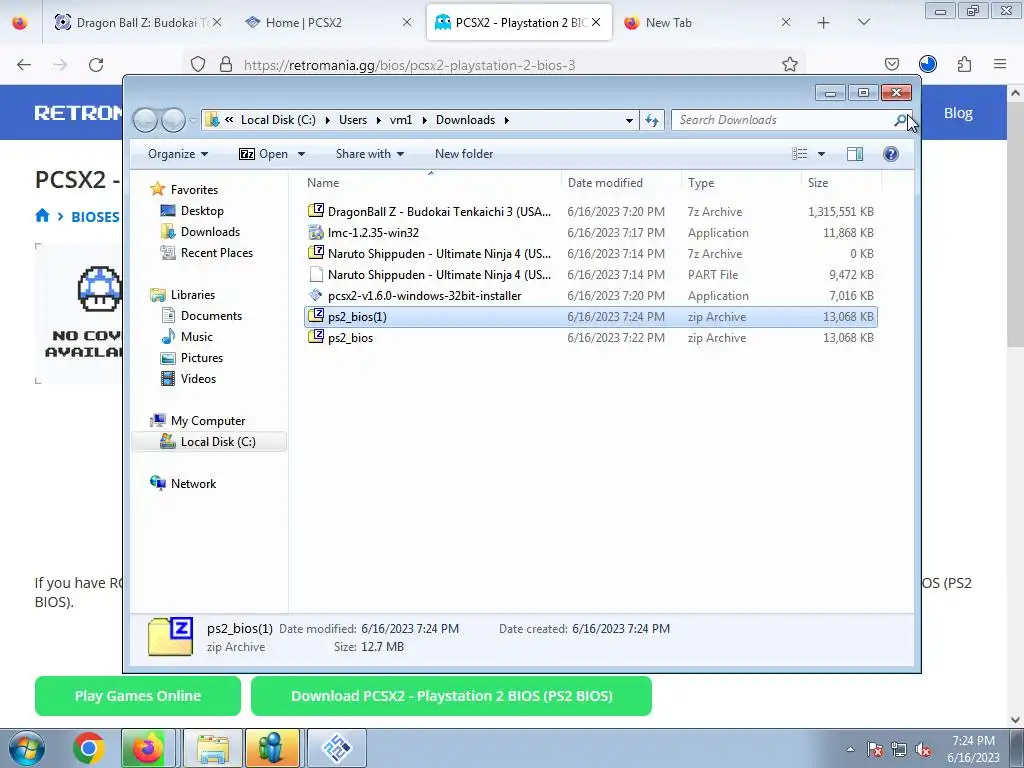Sort files by the Type column
This screenshot has height=768, width=1024.
[x=741, y=183]
